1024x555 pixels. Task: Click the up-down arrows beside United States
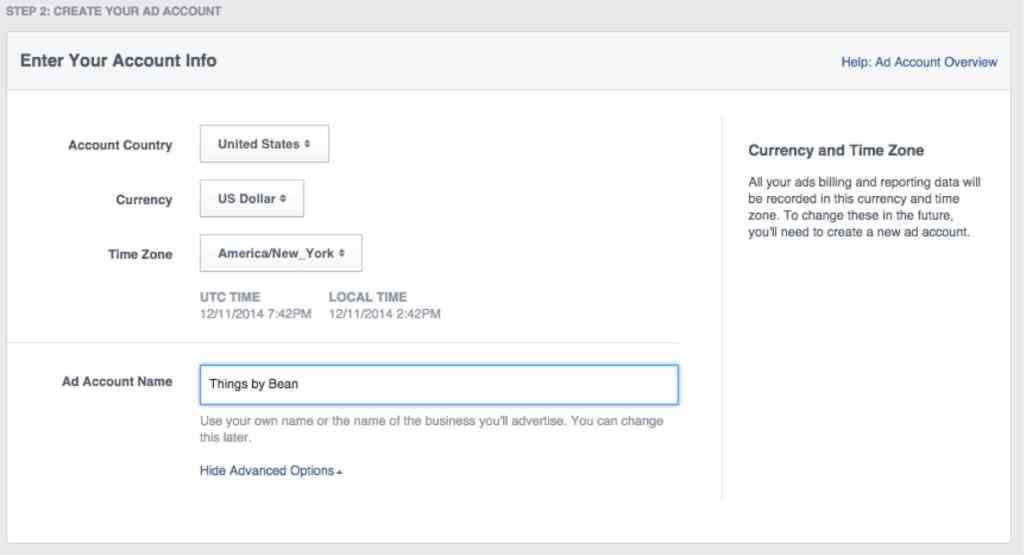308,144
